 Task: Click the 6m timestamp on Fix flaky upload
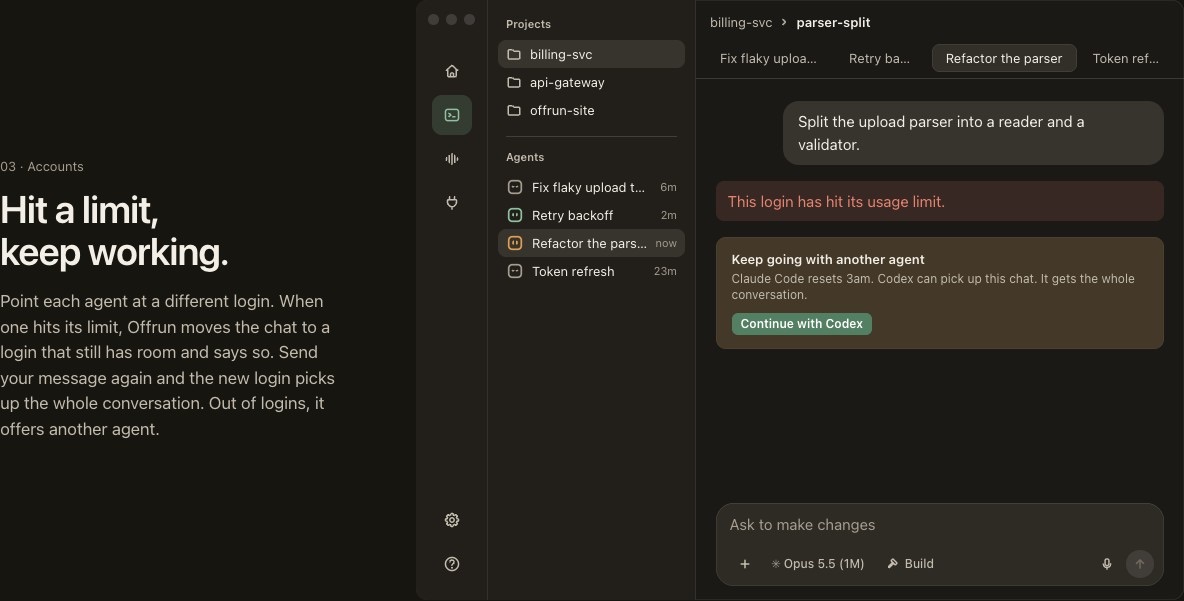668,187
